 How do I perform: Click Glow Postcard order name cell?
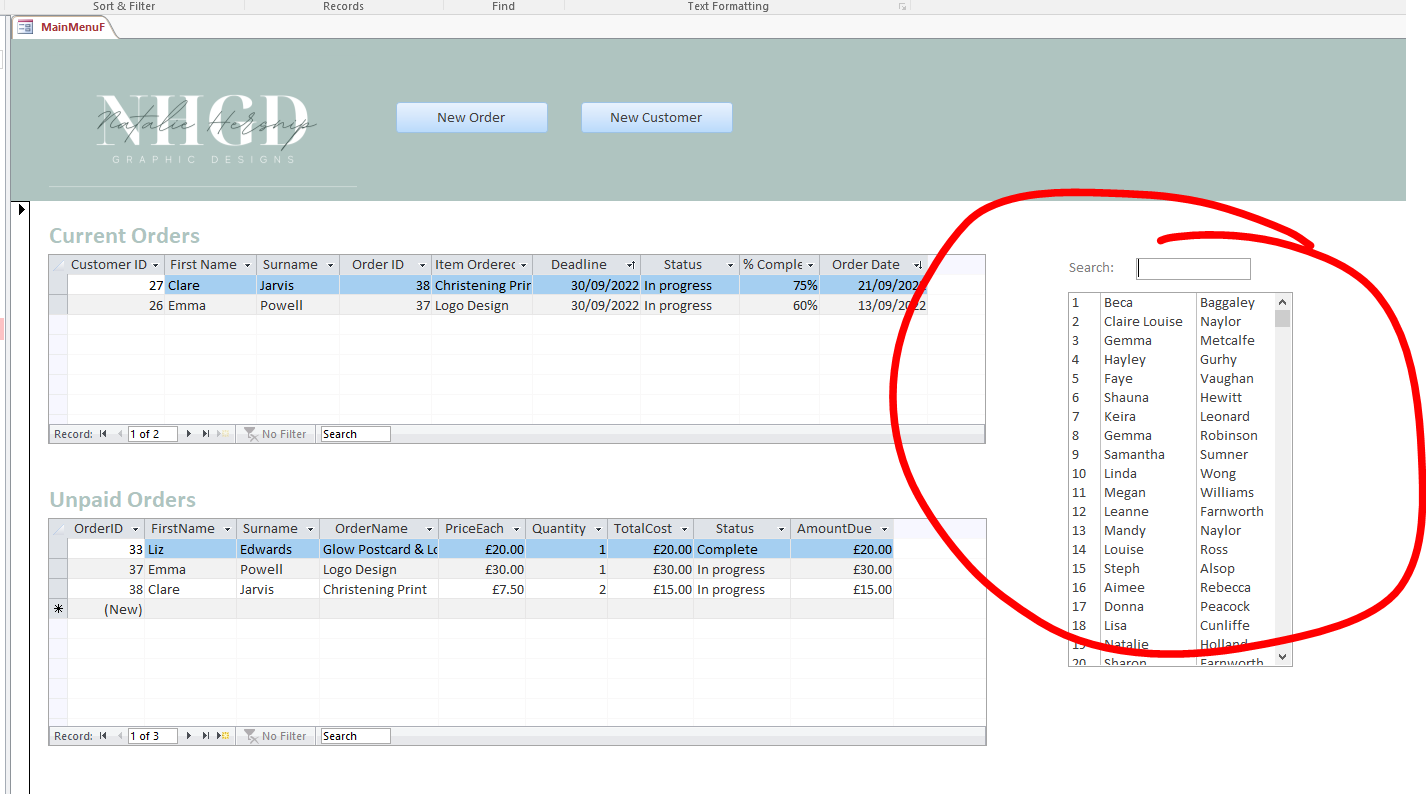(379, 549)
